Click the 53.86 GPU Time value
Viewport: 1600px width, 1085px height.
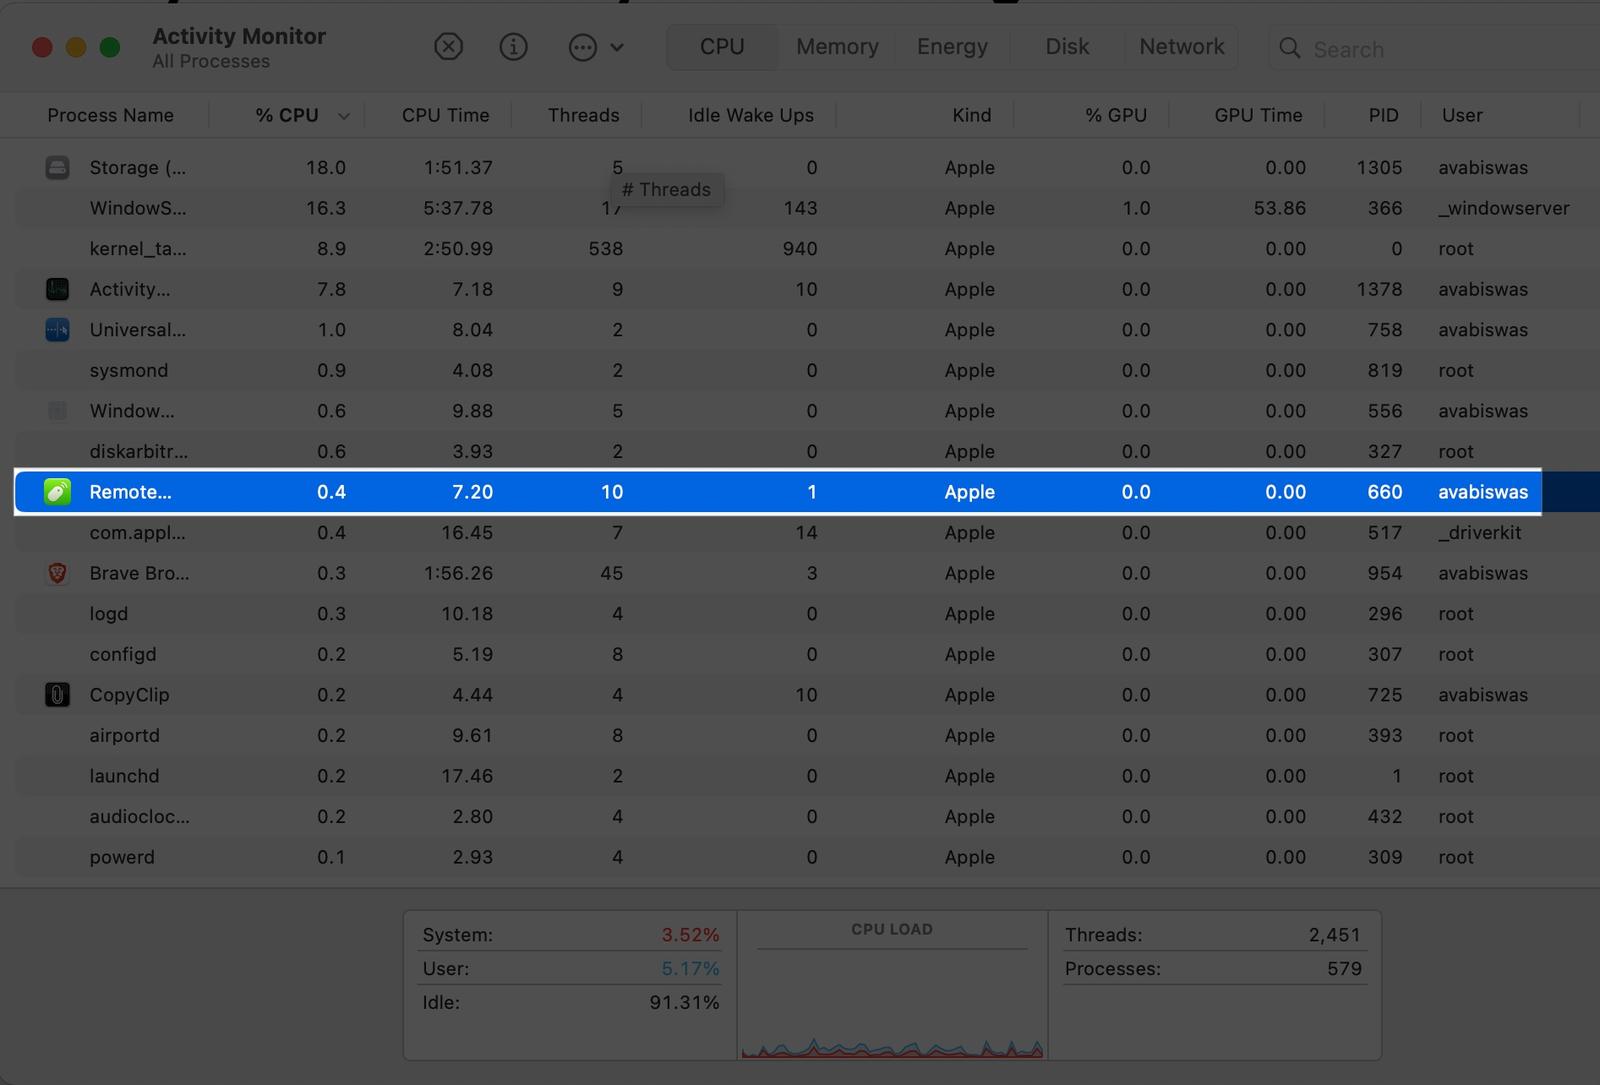click(x=1280, y=208)
